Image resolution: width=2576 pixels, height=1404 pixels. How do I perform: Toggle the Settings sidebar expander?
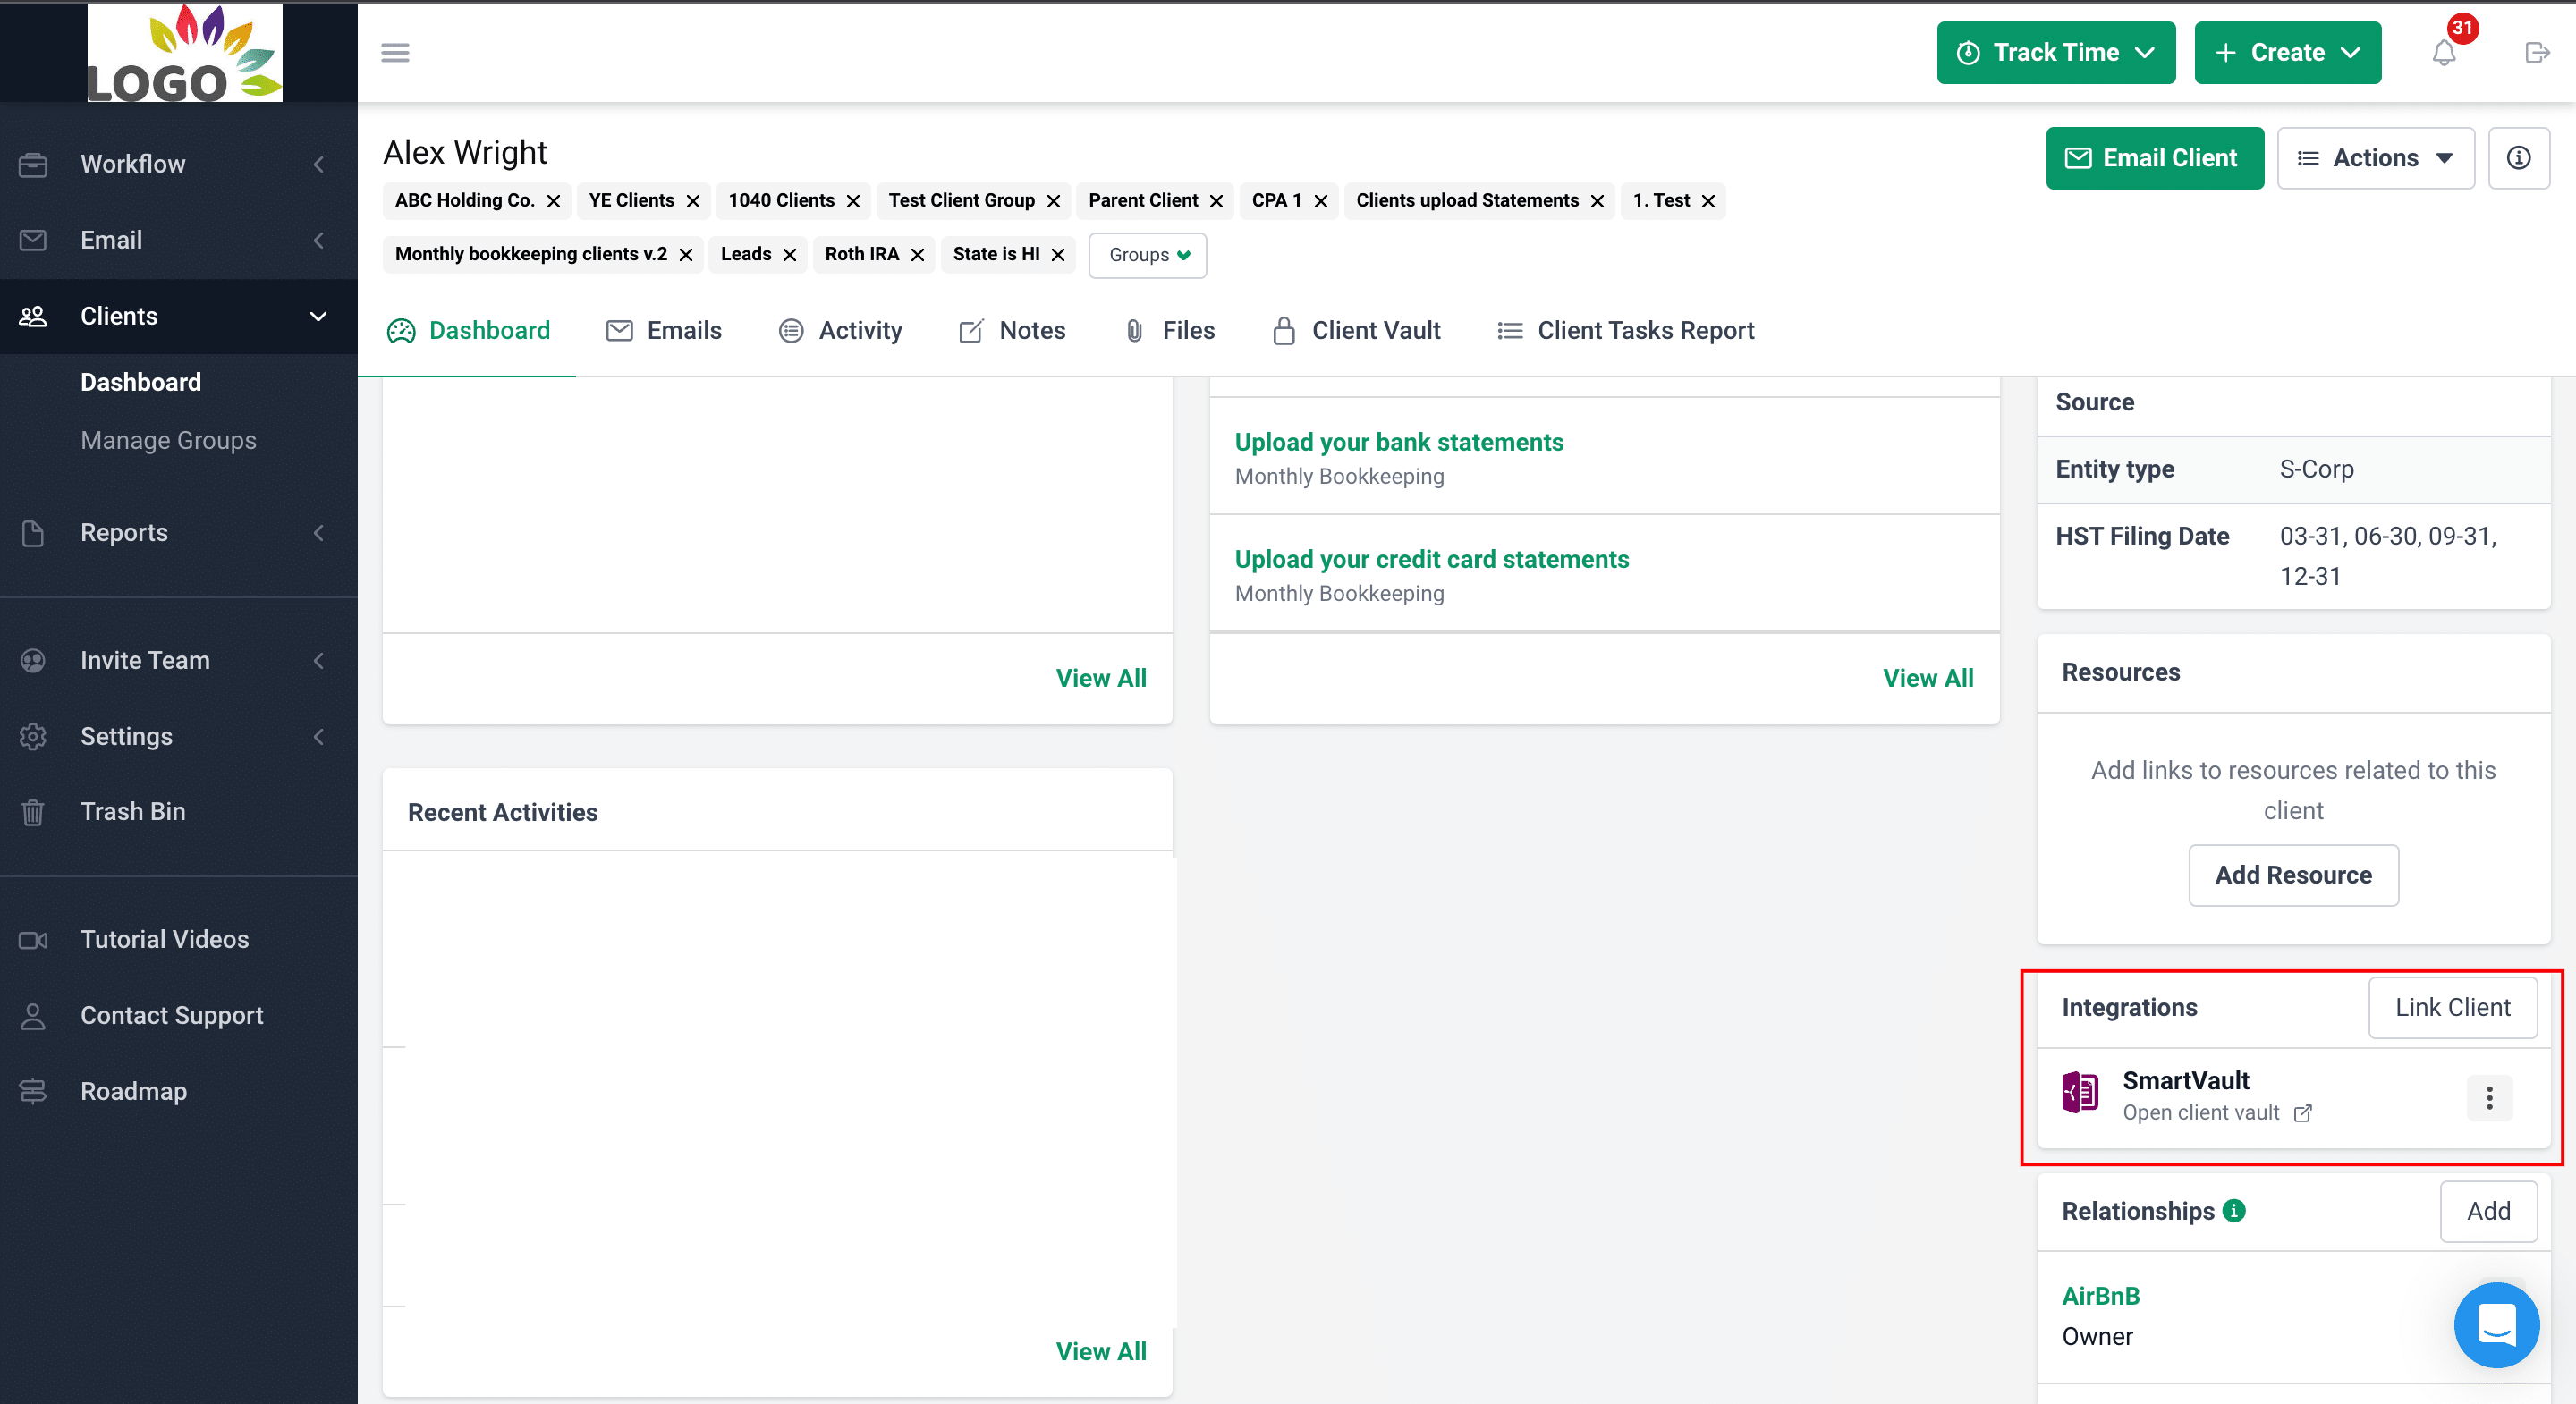317,737
